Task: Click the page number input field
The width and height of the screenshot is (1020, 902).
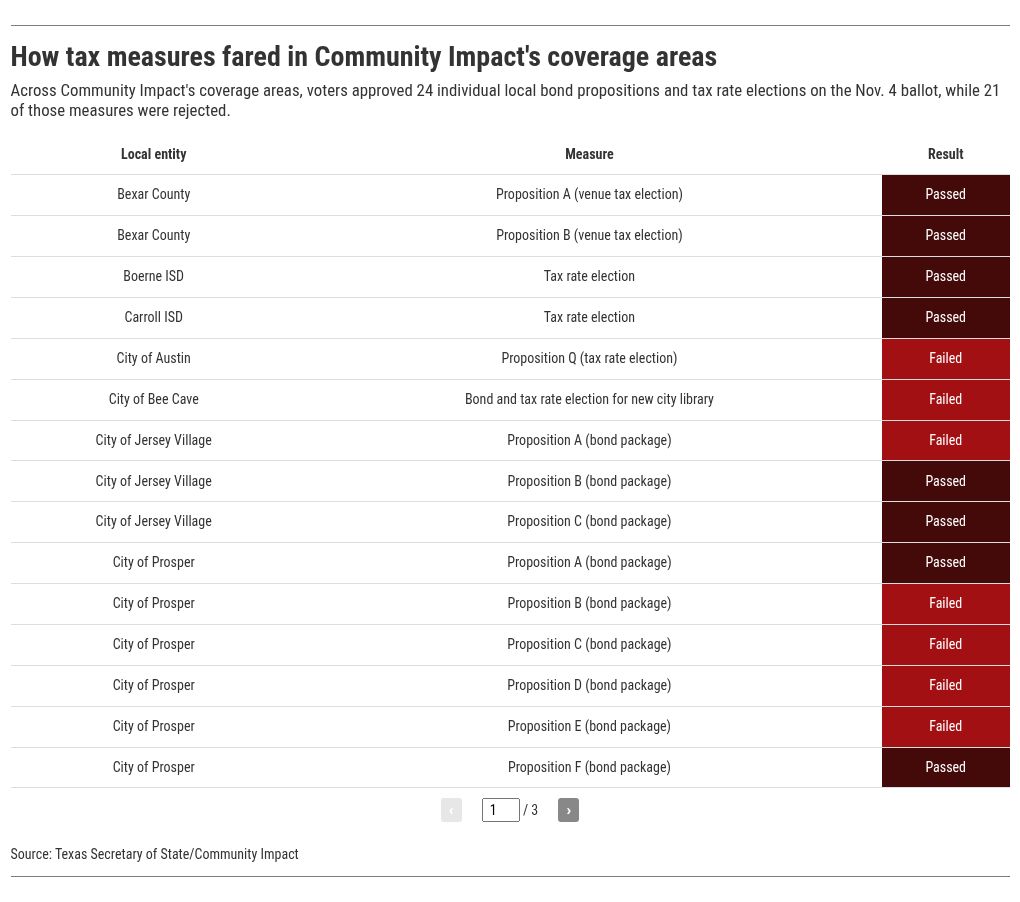Action: click(500, 810)
